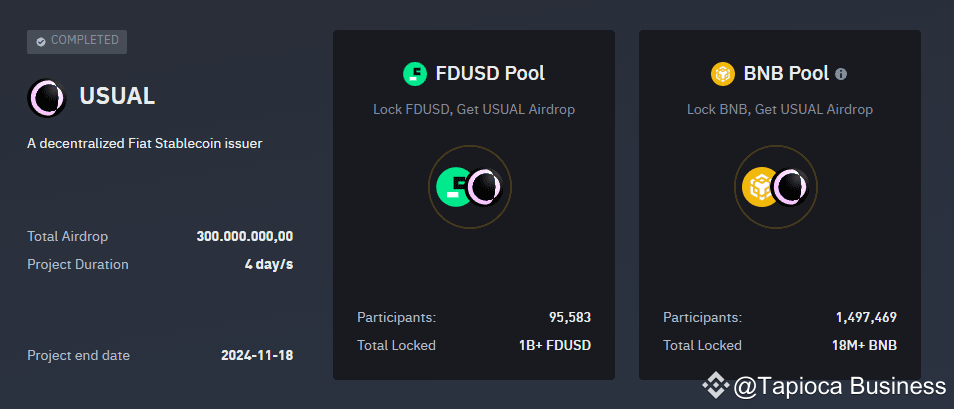Click BNB pool participants count 1,497,469

866,317
